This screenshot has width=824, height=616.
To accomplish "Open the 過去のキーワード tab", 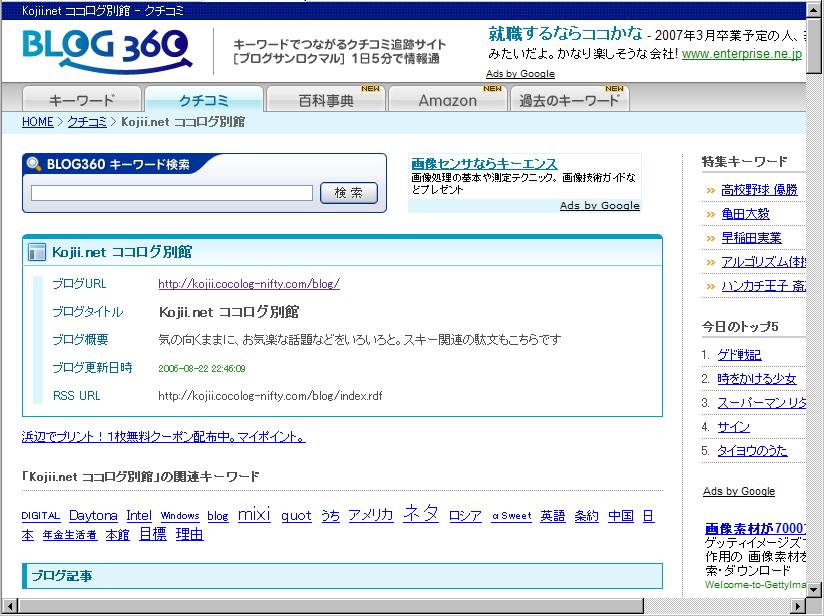I will click(569, 99).
